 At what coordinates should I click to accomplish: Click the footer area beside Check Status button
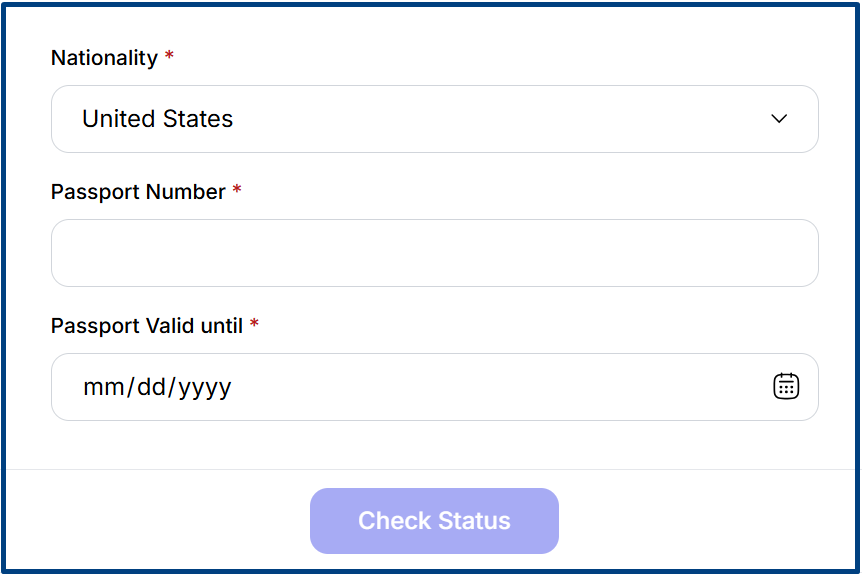700,521
